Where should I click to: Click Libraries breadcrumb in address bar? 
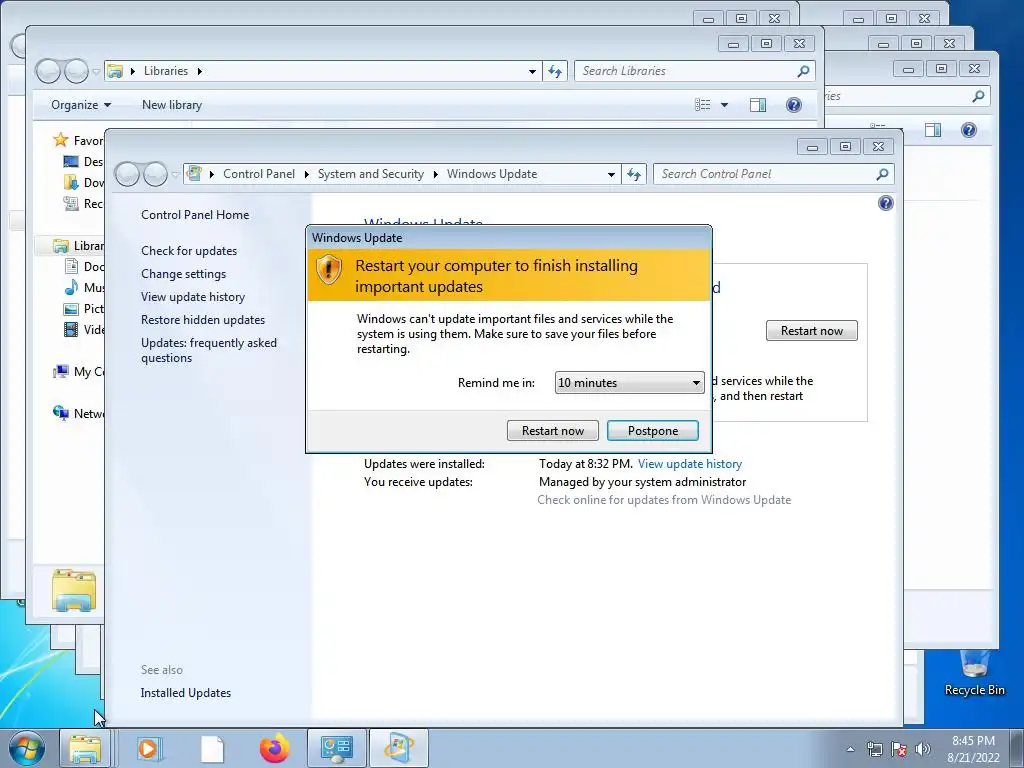[x=166, y=71]
